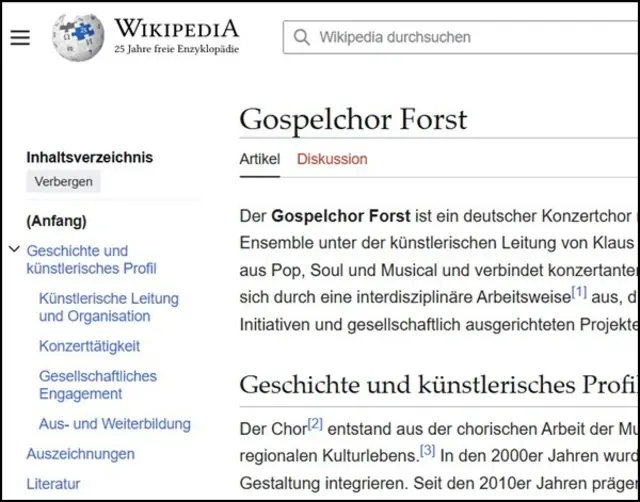The height and width of the screenshot is (502, 640).
Task: Go to Künstlerische Leitung und Organisation
Action: [109, 307]
